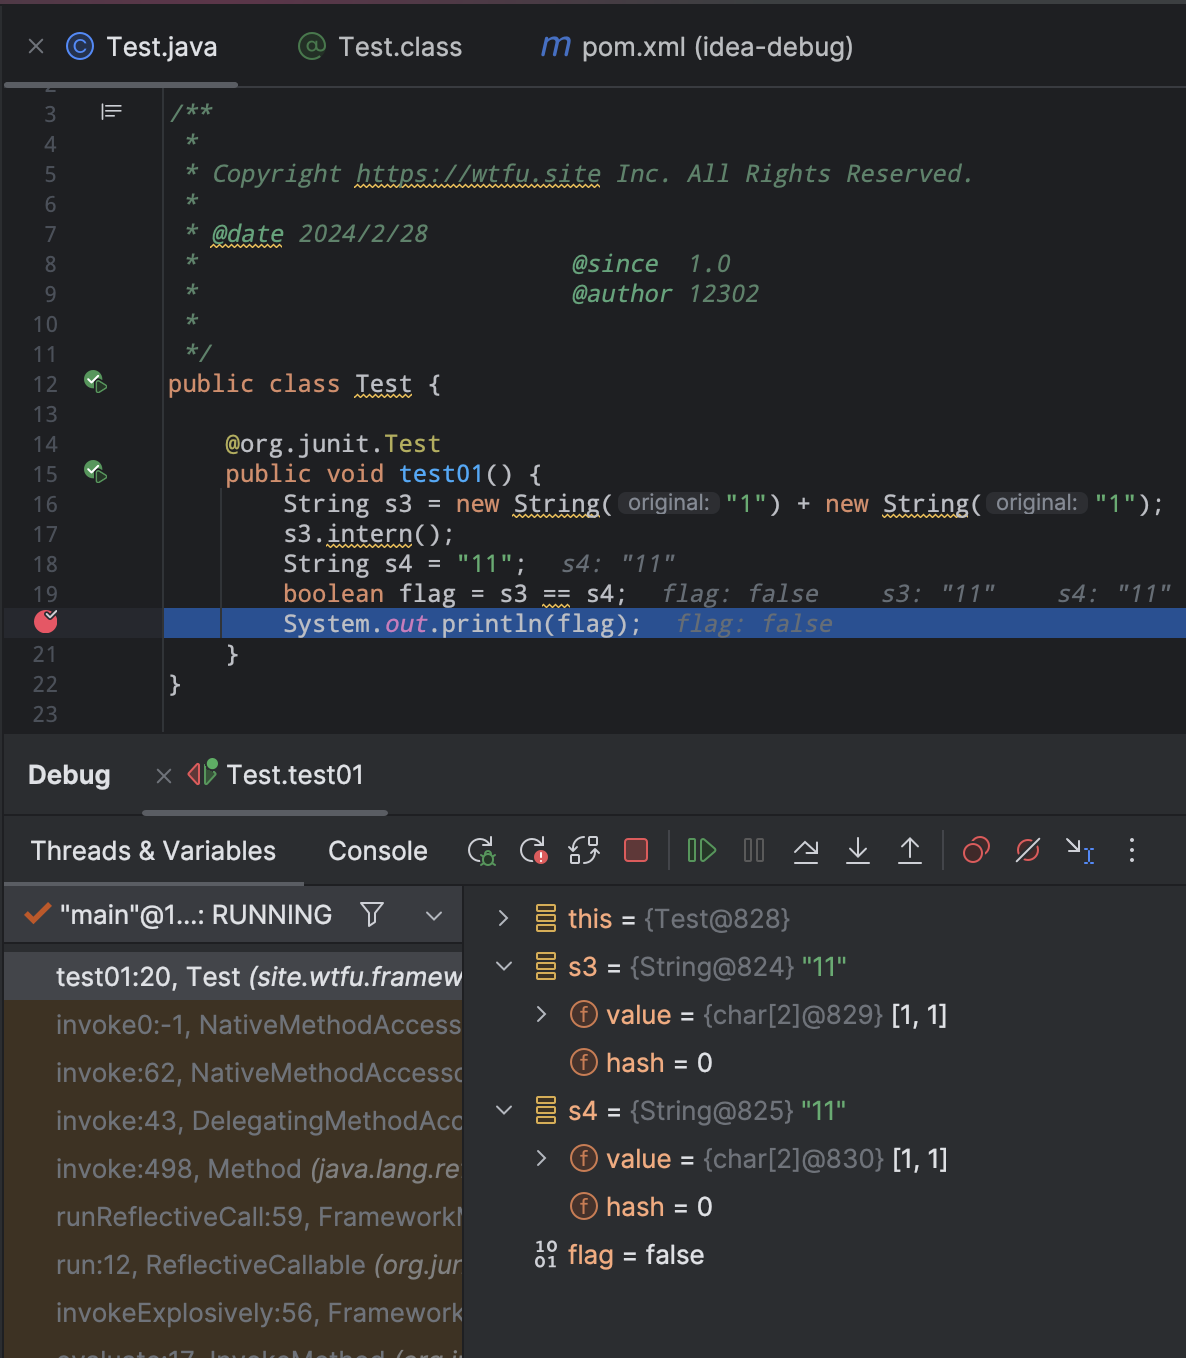Click the Step Into icon
This screenshot has width=1186, height=1358.
point(858,851)
